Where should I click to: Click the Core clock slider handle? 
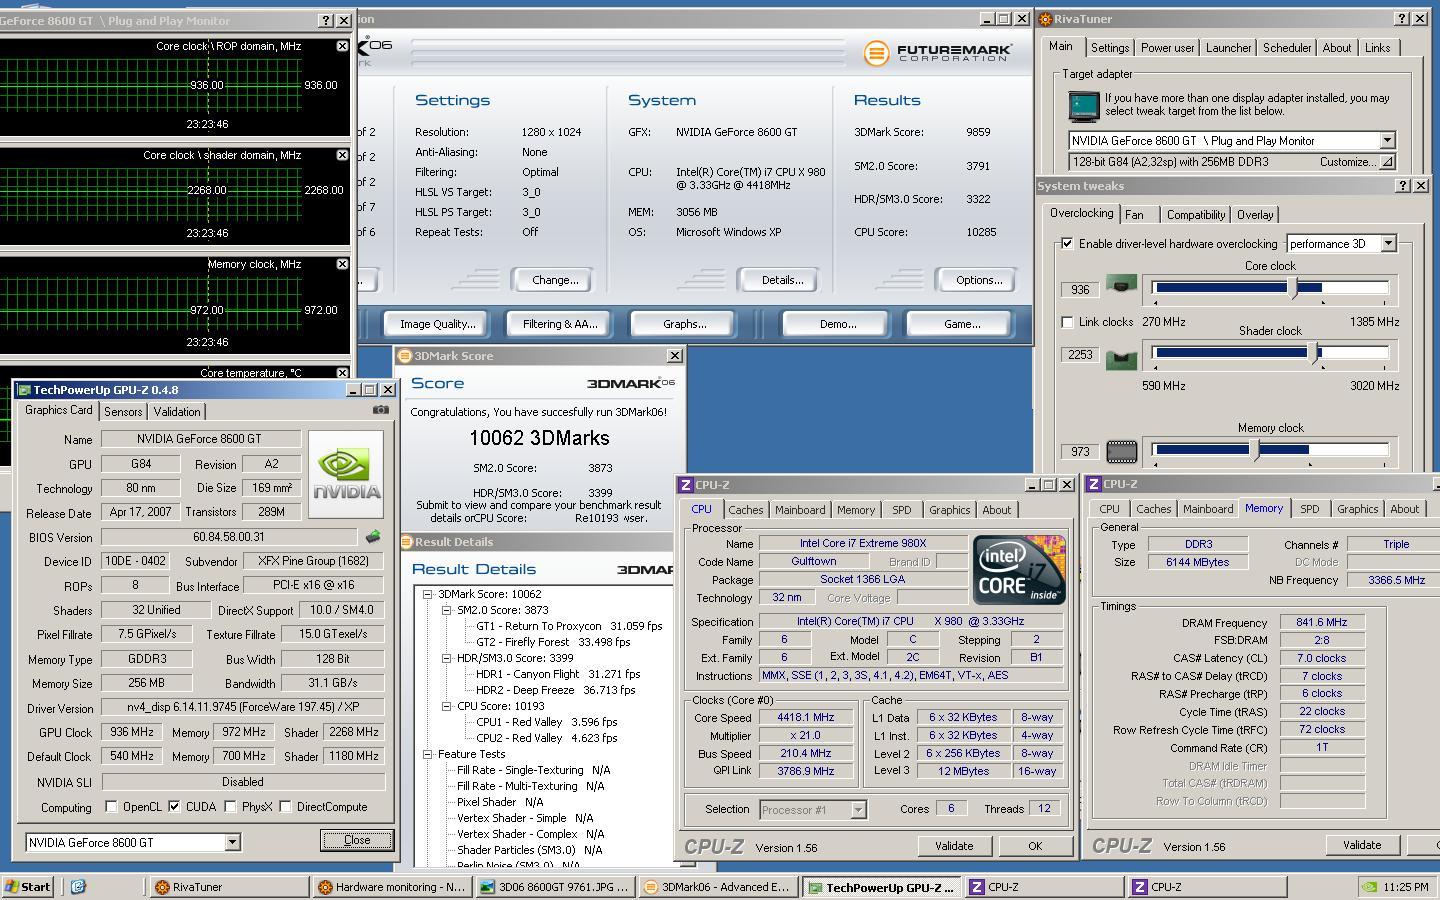1293,288
